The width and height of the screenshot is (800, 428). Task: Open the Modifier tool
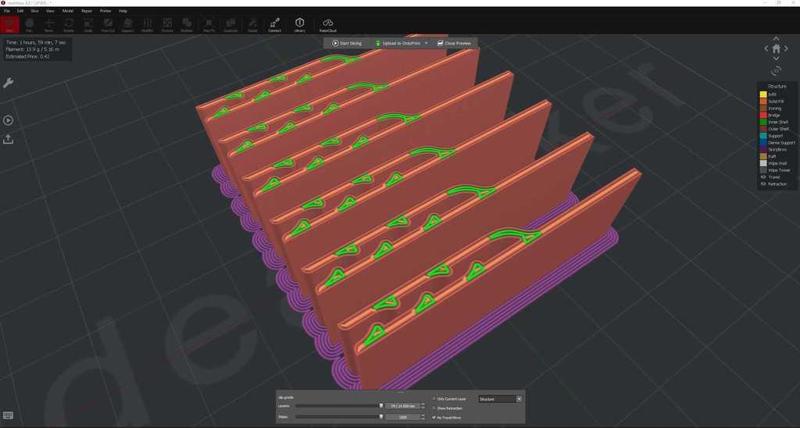coord(147,24)
